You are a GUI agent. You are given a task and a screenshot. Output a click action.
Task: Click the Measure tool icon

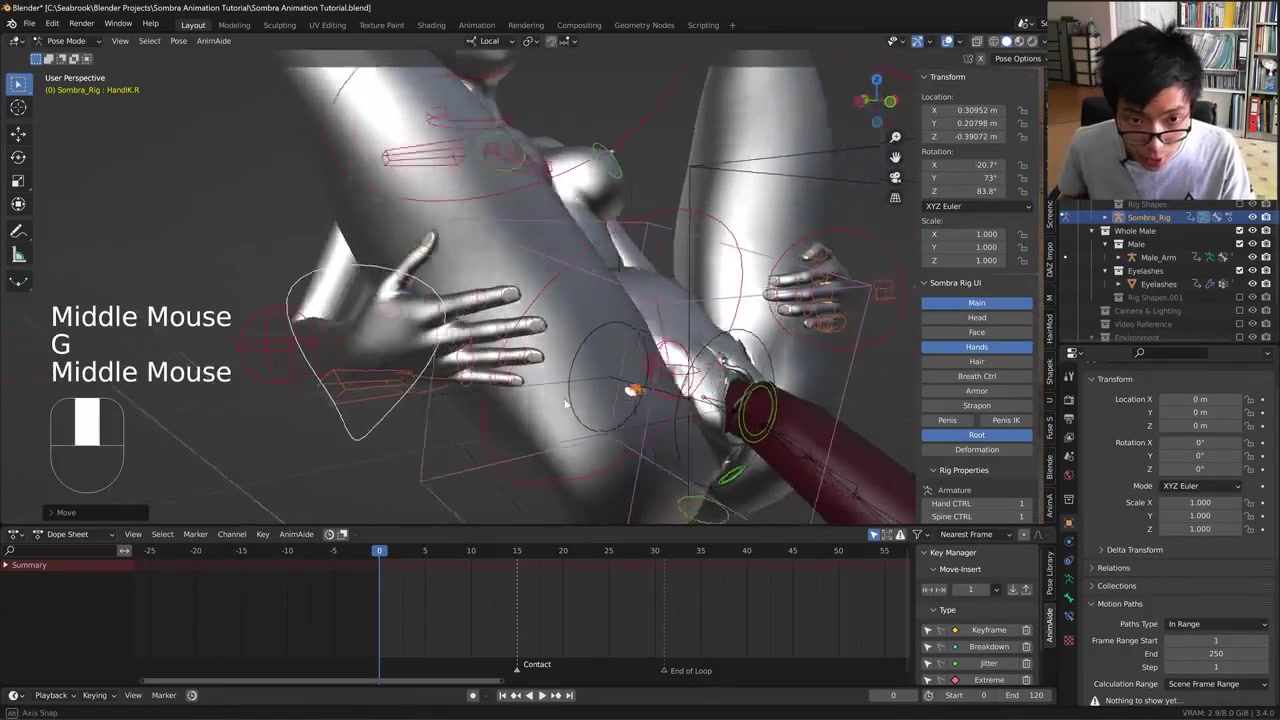click(18, 255)
